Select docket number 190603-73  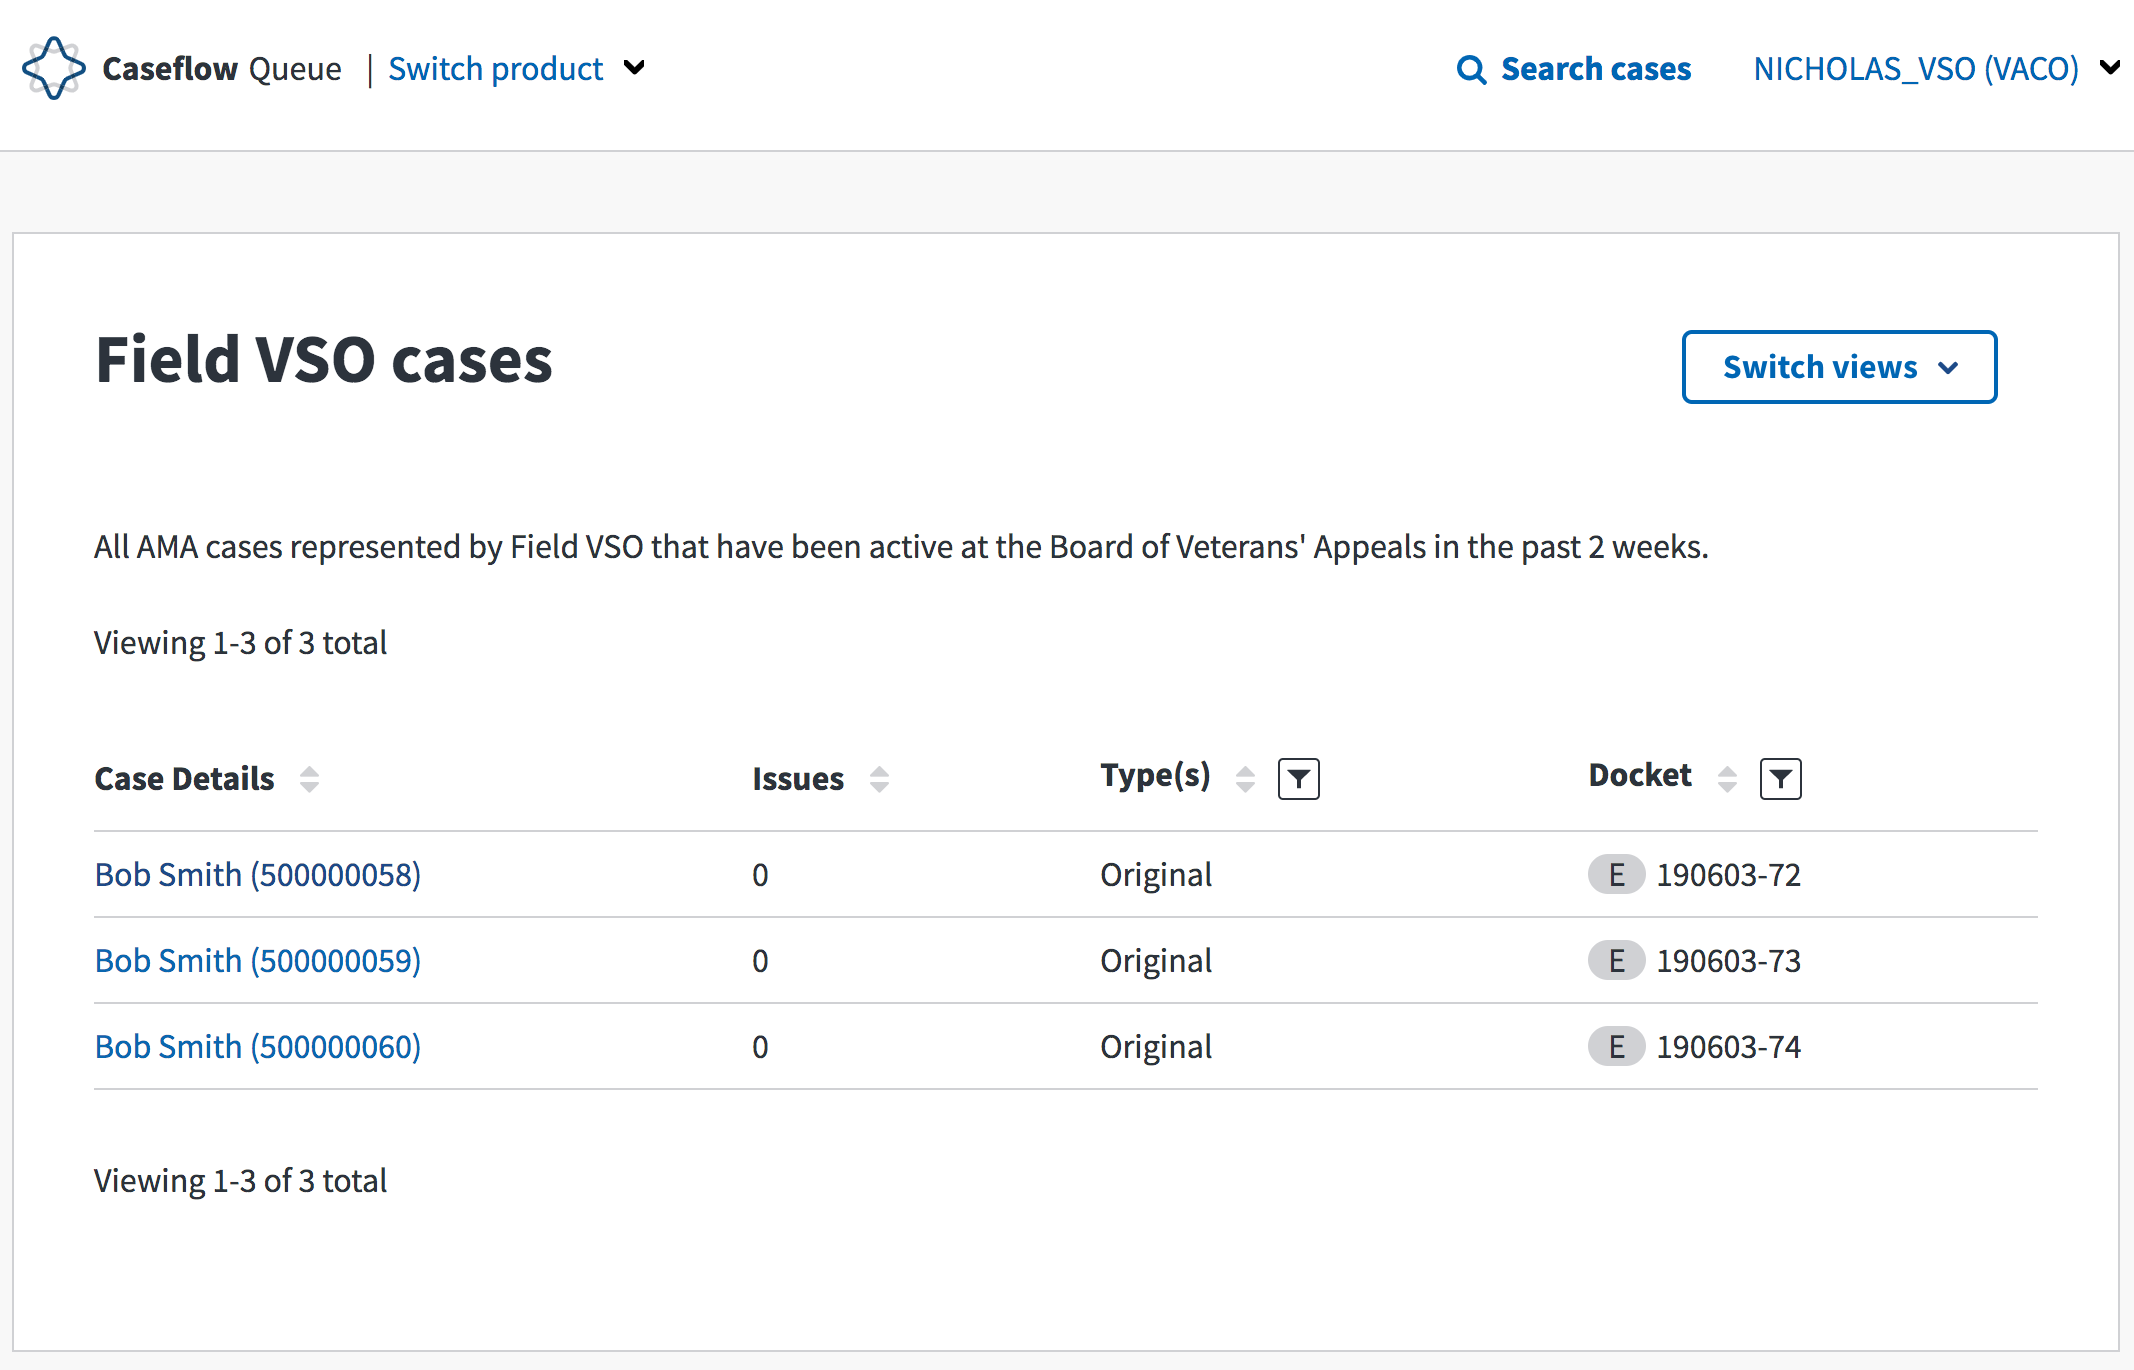[1728, 961]
